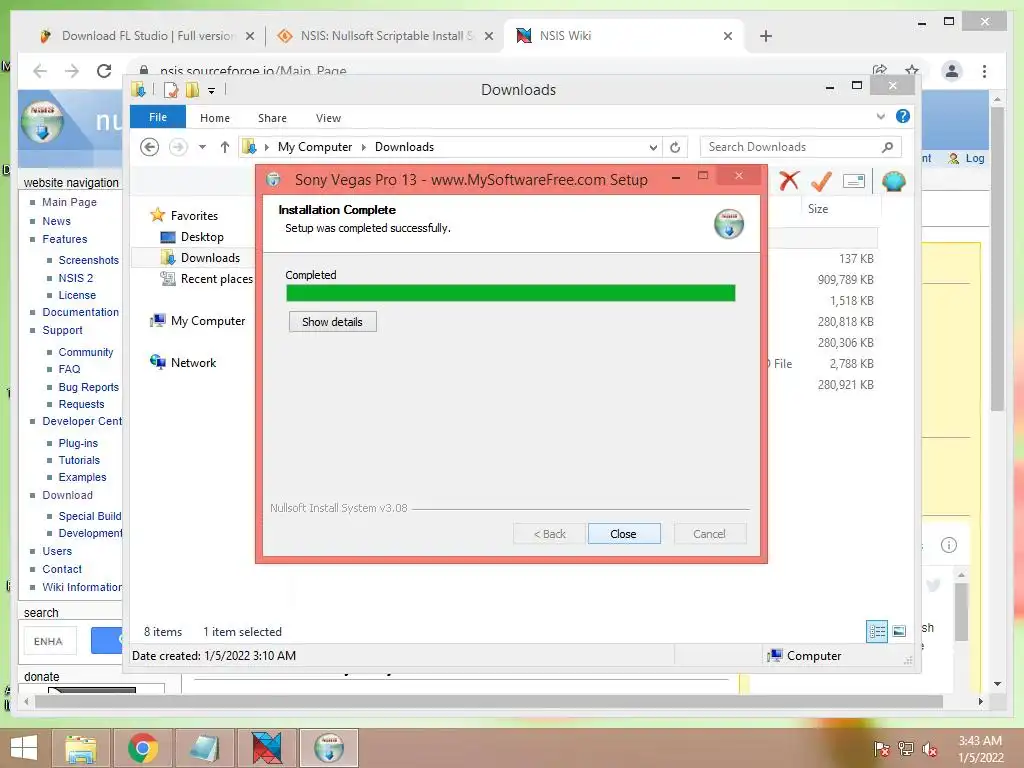The image size is (1024, 768).
Task: Click the search magnifier icon in Explorer
Action: (887, 147)
